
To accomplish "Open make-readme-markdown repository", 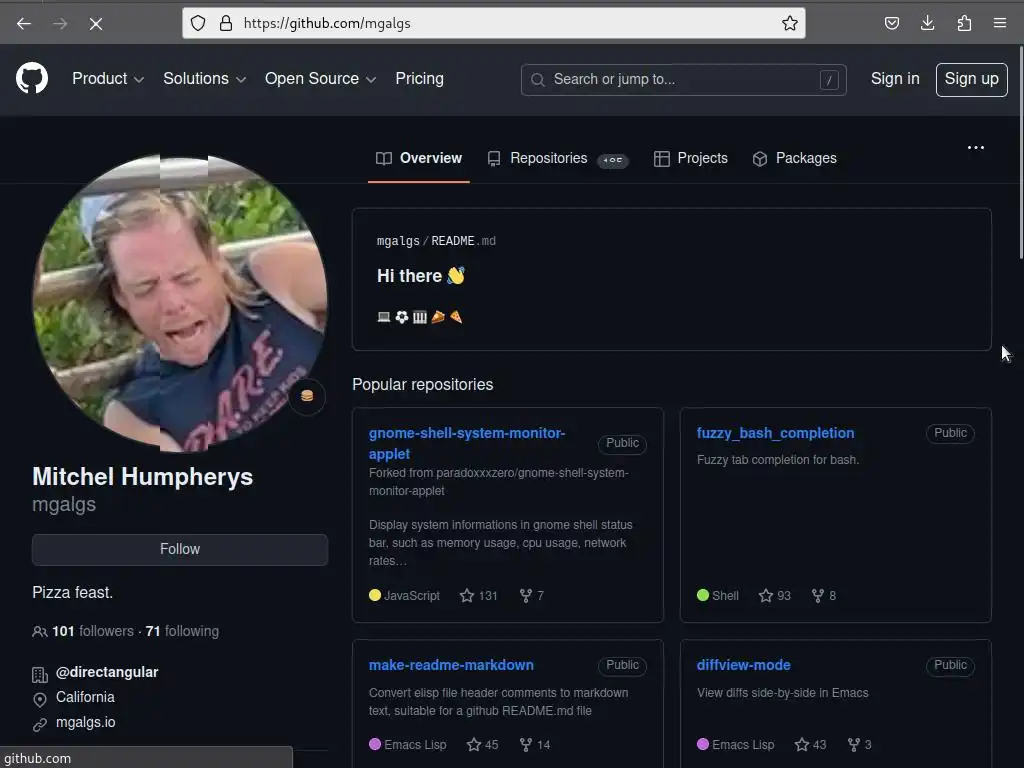I will (451, 665).
